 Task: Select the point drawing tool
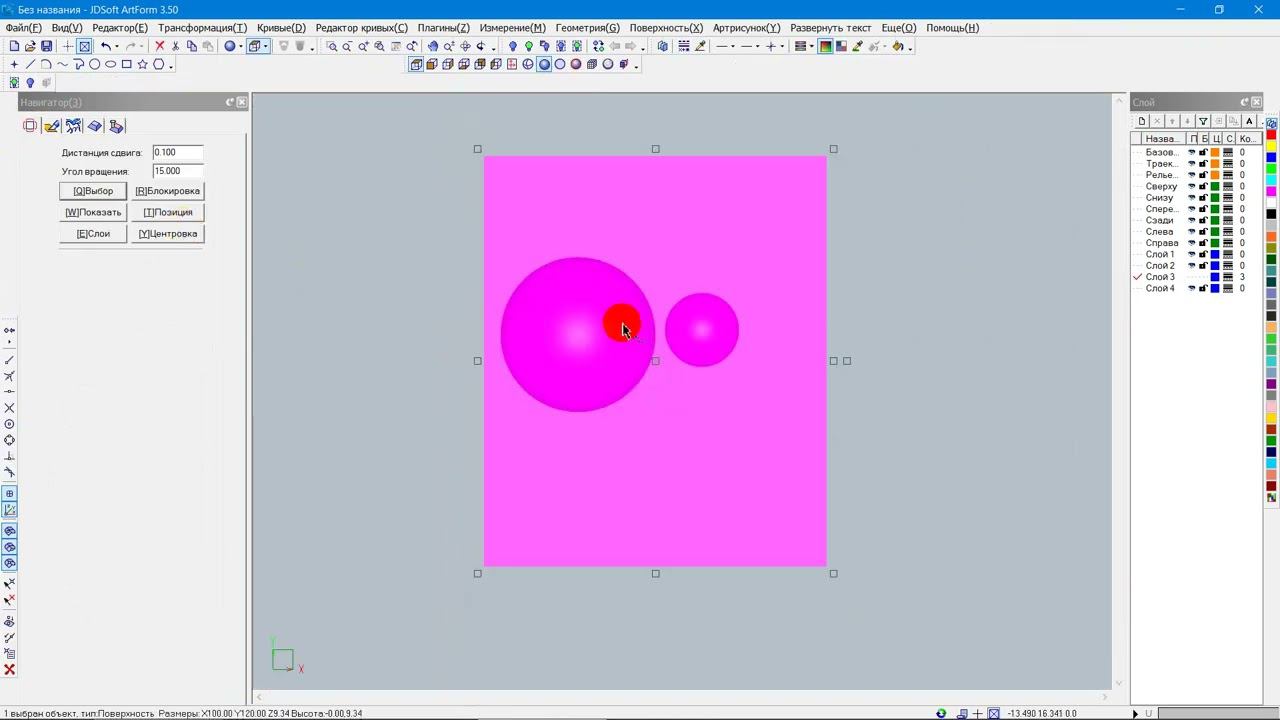(14, 64)
